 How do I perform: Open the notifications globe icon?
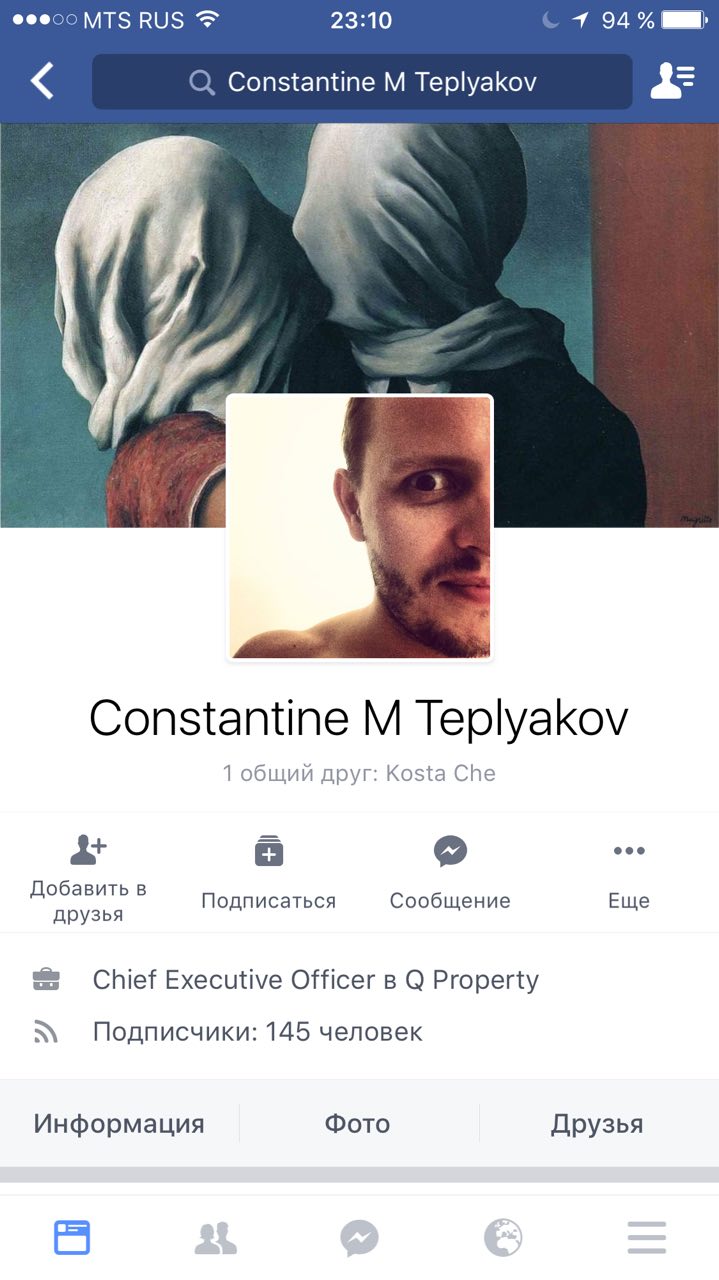click(x=503, y=1239)
